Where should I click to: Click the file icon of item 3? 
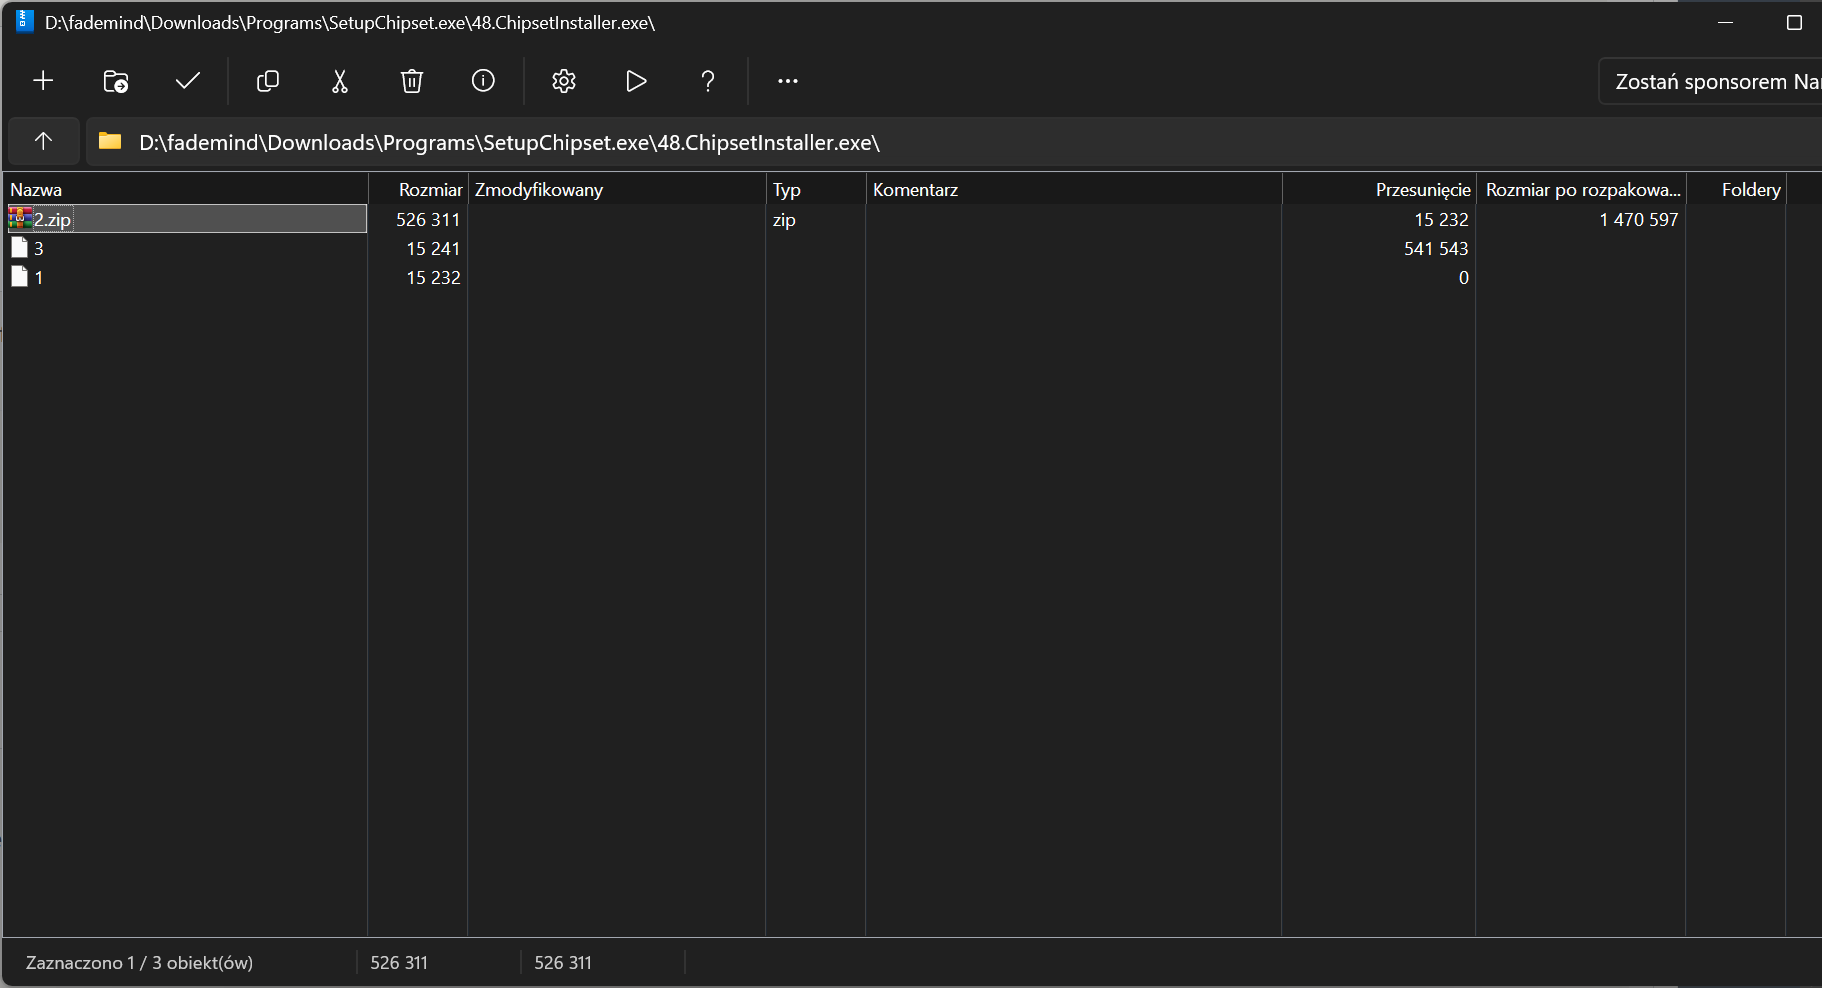point(19,247)
